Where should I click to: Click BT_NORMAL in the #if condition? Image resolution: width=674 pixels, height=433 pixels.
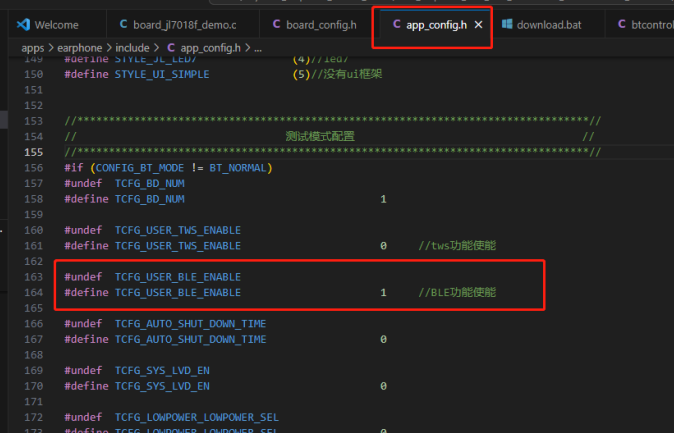click(x=238, y=168)
